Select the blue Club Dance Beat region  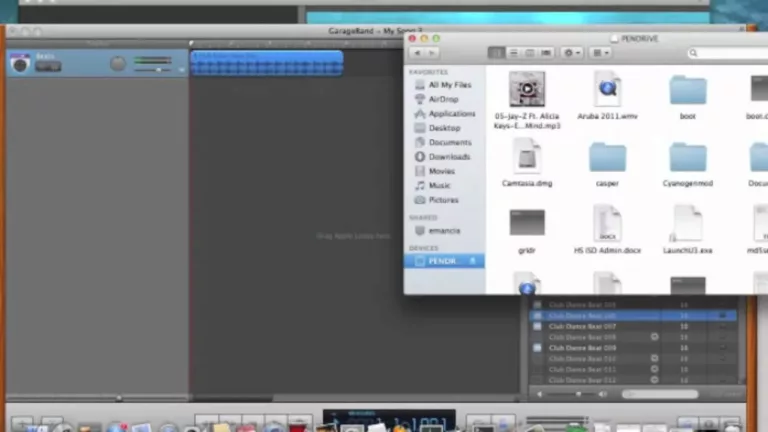pyautogui.click(x=267, y=63)
